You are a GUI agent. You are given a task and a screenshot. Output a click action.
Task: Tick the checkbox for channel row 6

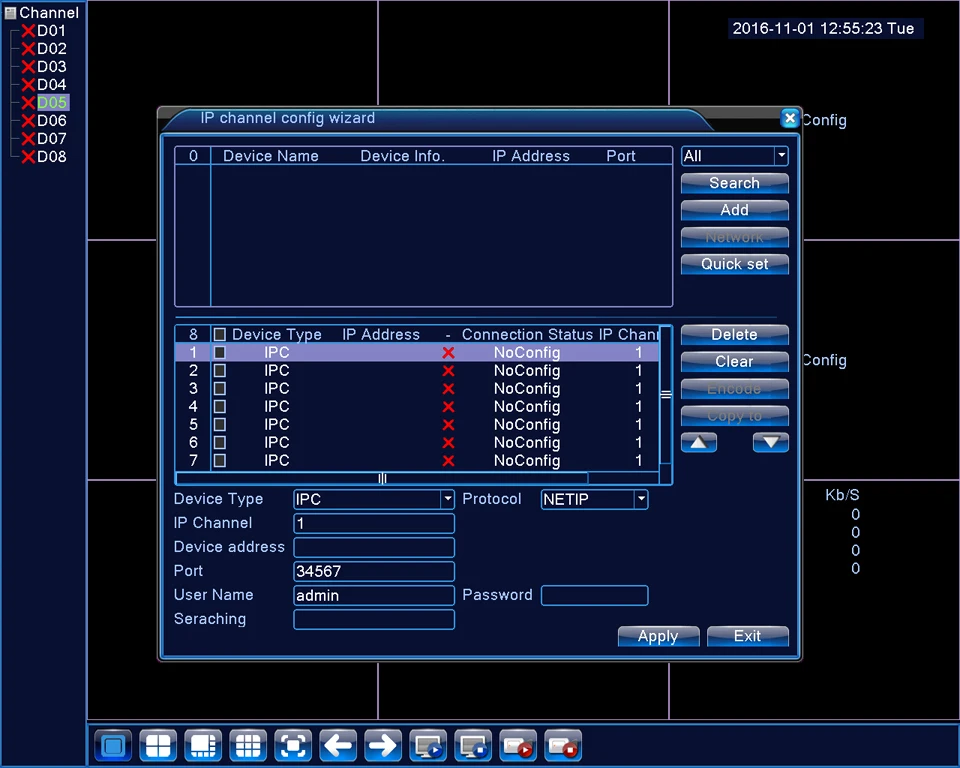[219, 442]
